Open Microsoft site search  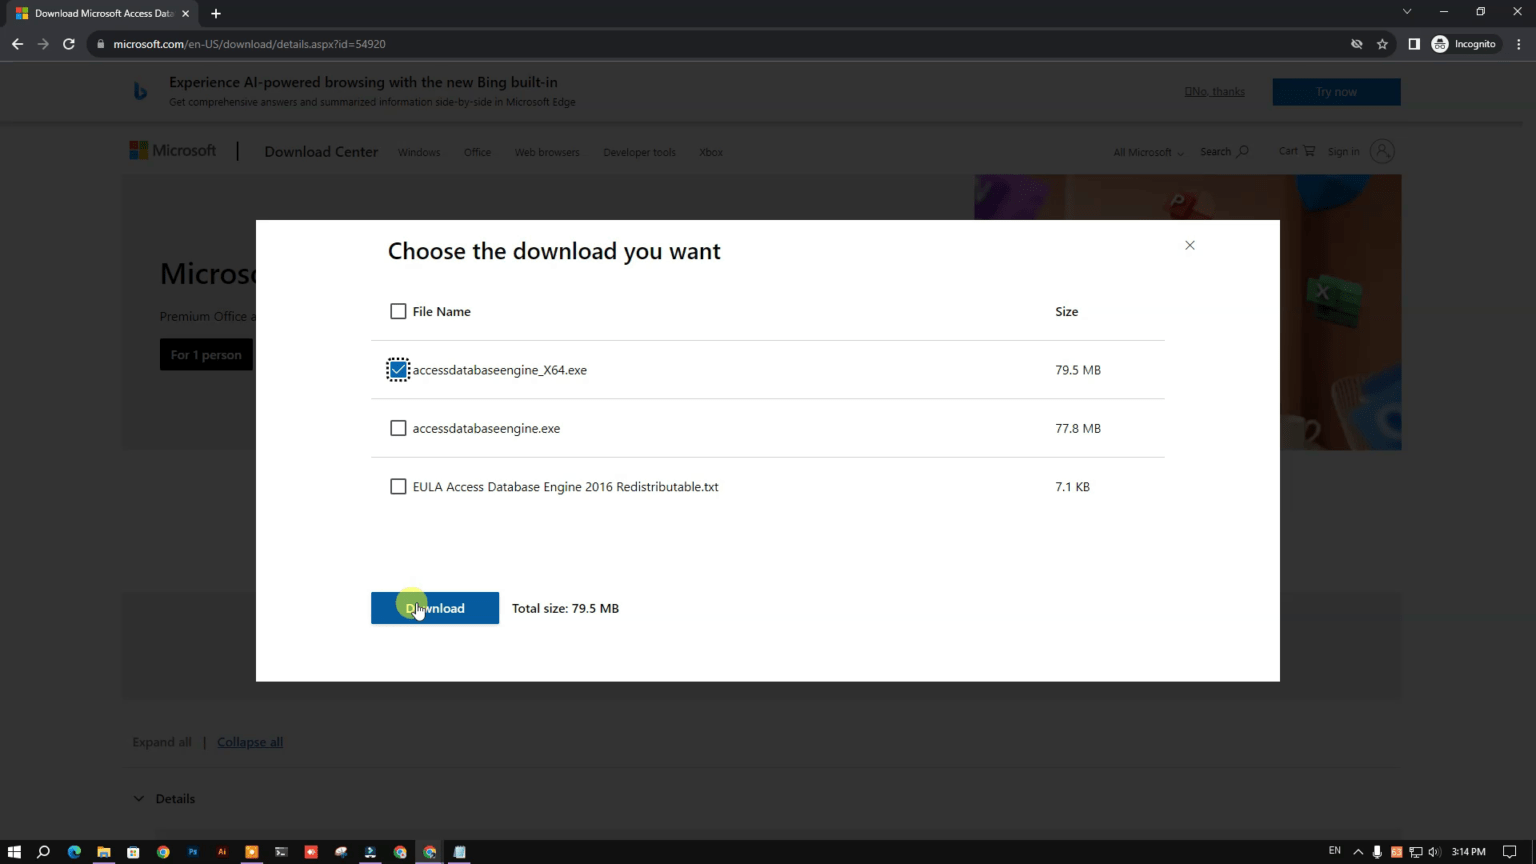(x=1224, y=151)
